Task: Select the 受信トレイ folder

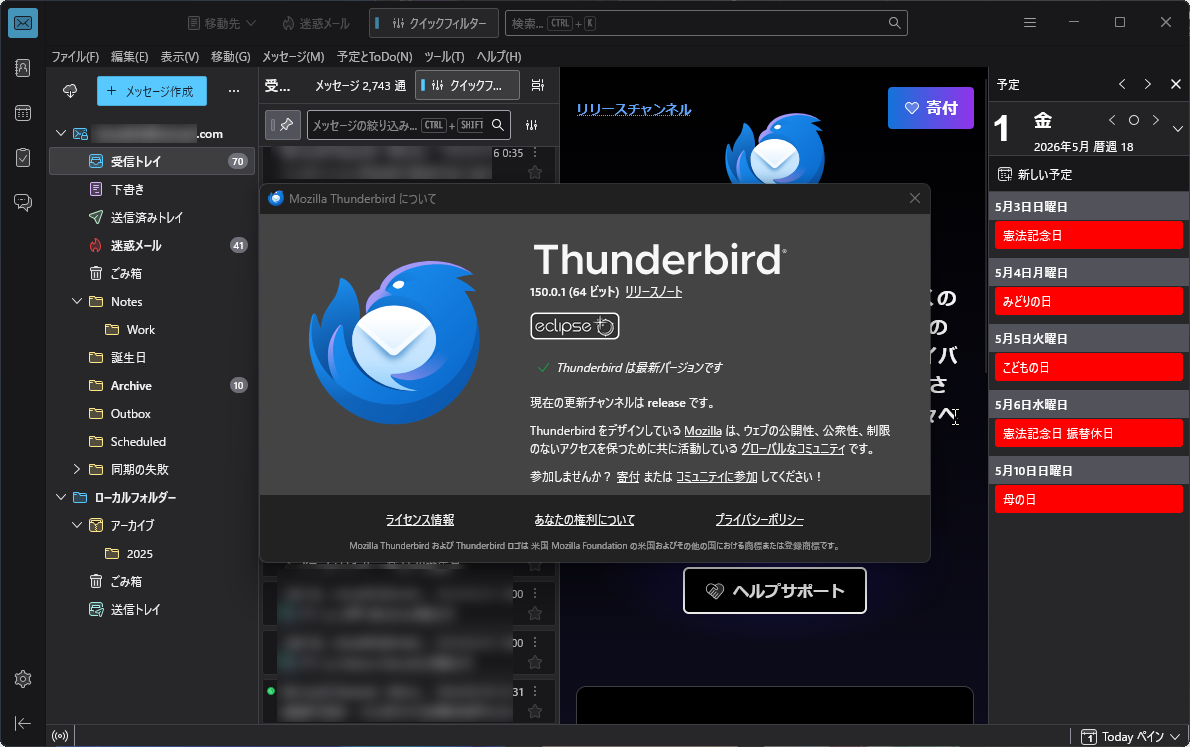Action: pyautogui.click(x=153, y=161)
